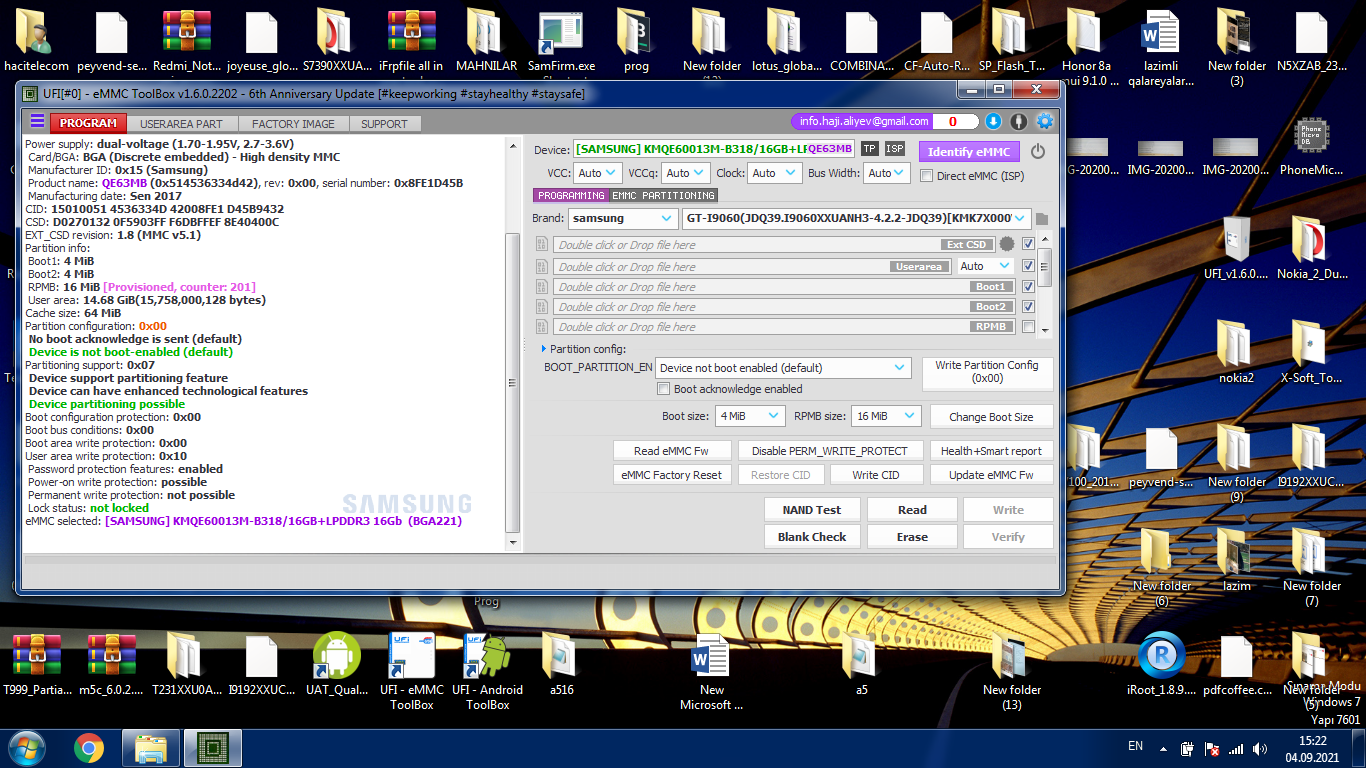Open the GT-I9060 model dropdown
Screen dimensions: 1366x768
pos(856,218)
